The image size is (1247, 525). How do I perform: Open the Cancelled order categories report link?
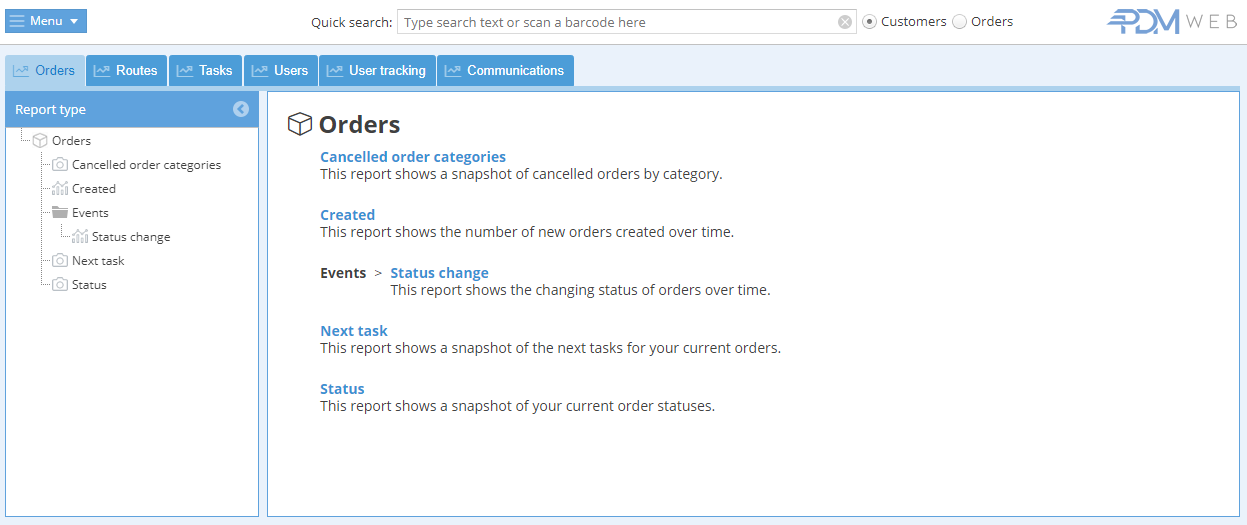pyautogui.click(x=413, y=157)
